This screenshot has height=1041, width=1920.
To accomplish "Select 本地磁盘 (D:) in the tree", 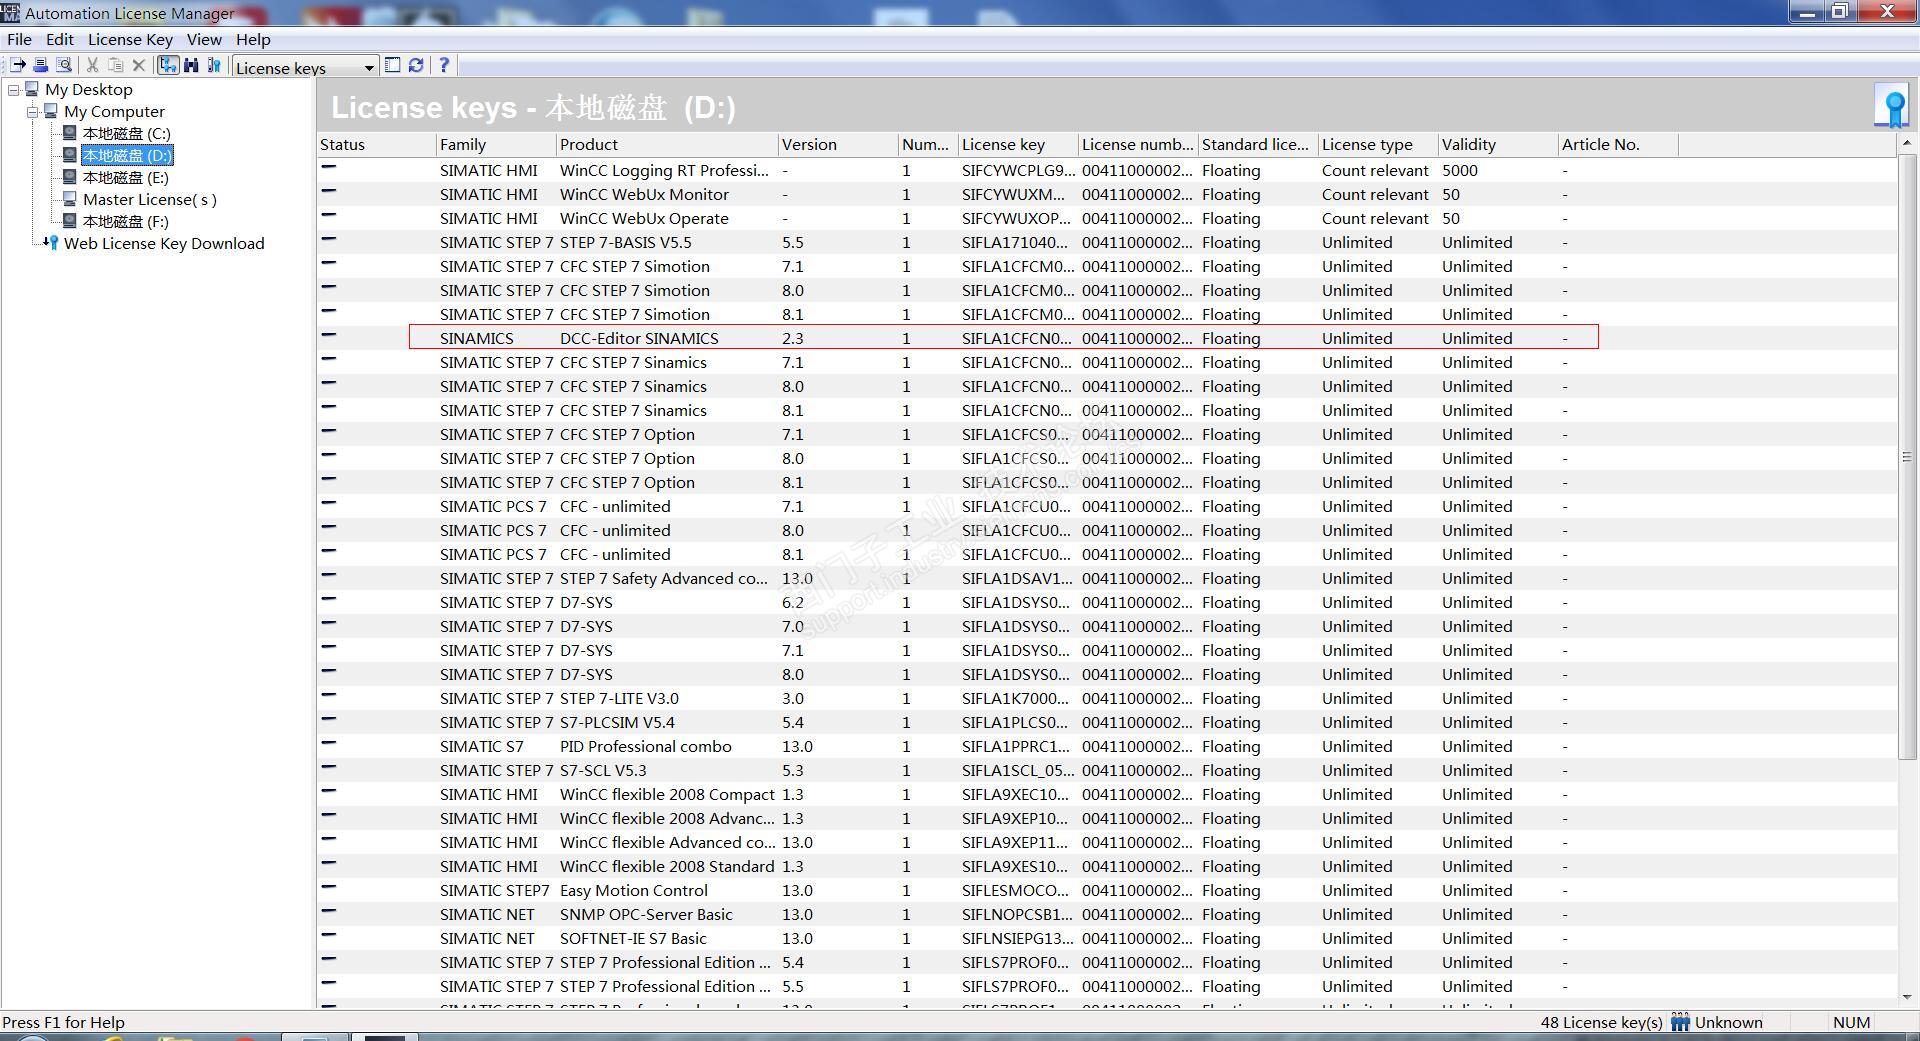I will [126, 155].
